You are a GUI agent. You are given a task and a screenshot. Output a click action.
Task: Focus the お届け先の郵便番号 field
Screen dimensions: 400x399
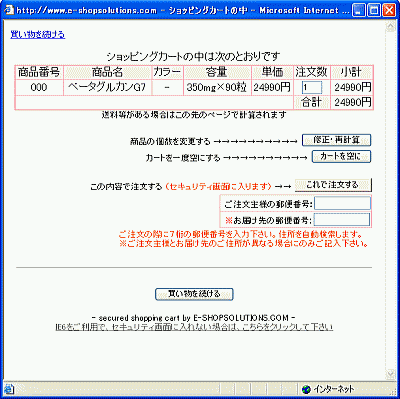coord(342,220)
